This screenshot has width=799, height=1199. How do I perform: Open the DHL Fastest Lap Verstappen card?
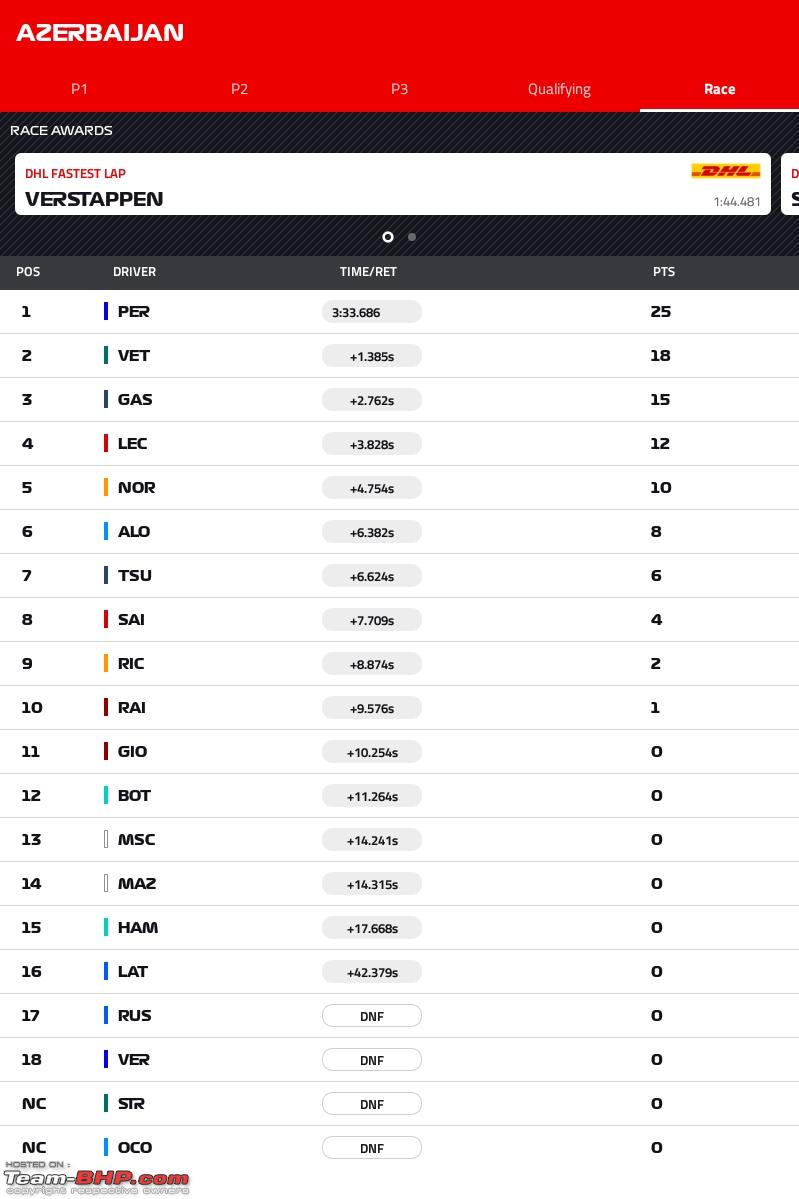tap(393, 184)
